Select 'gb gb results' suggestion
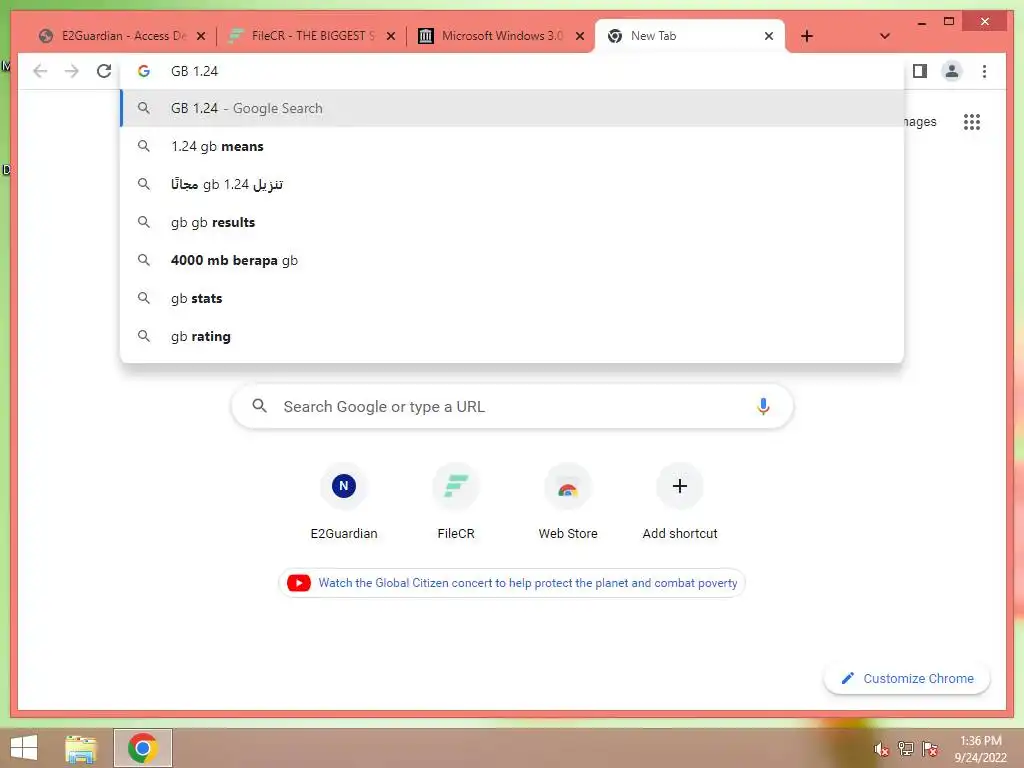Image resolution: width=1024 pixels, height=768 pixels. point(512,222)
